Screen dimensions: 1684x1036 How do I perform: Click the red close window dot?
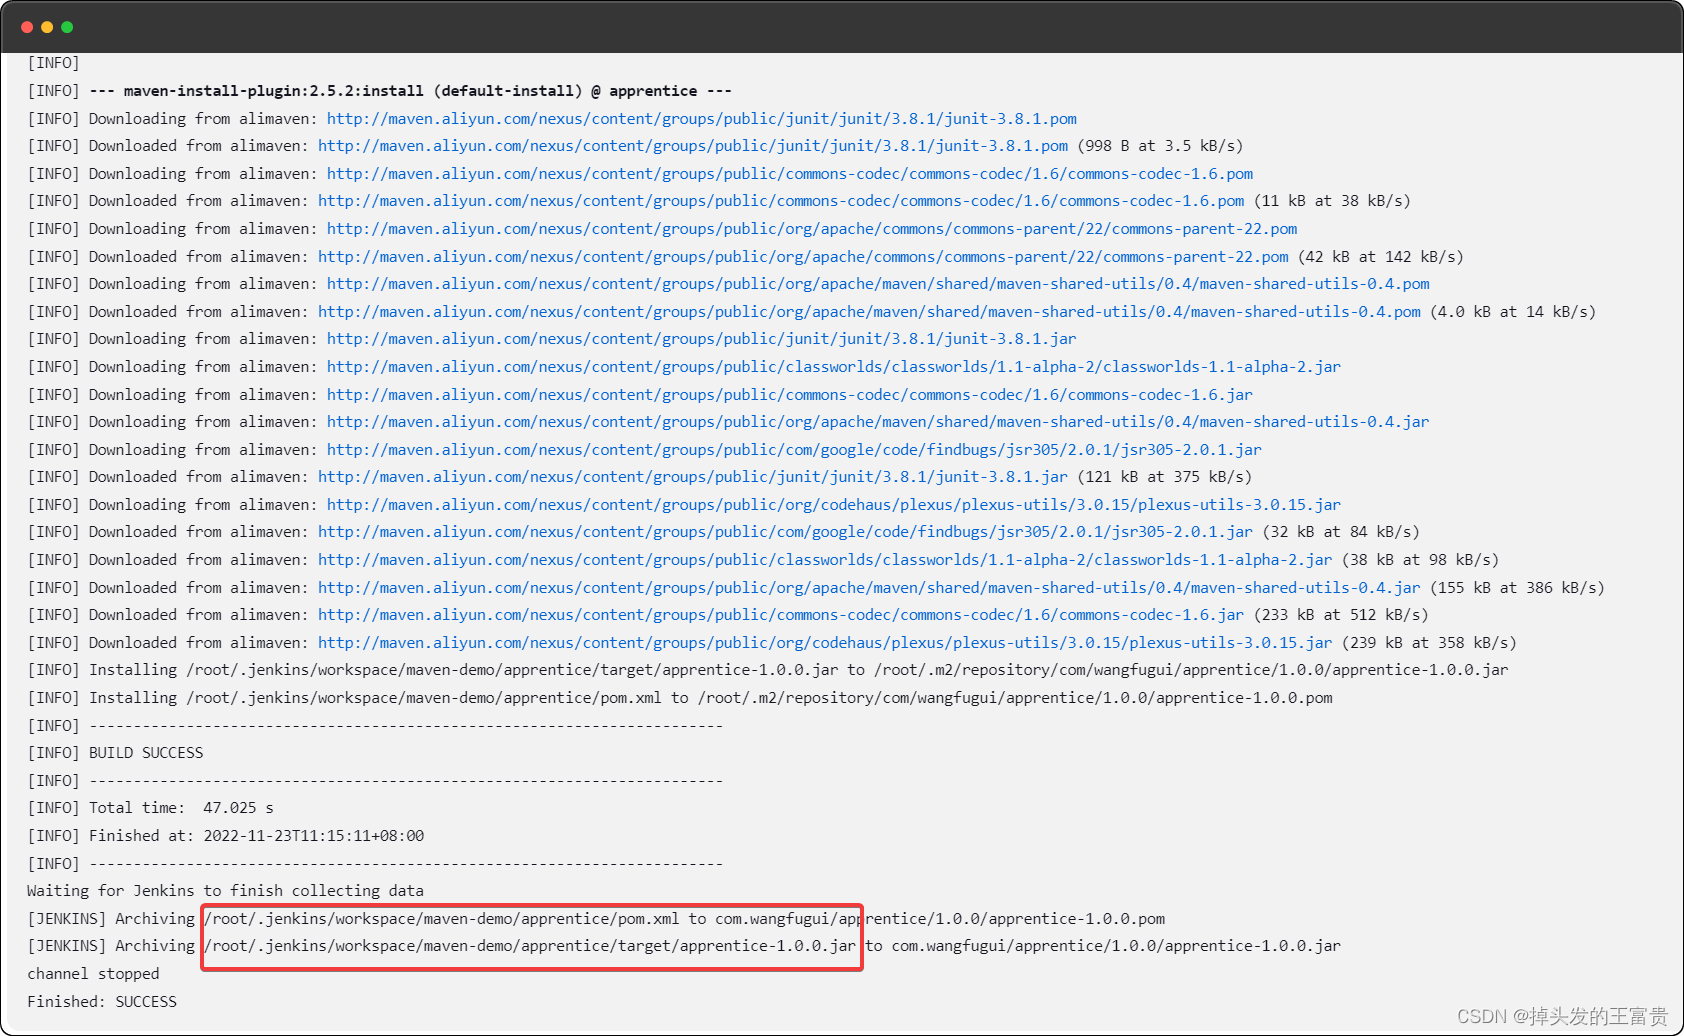27,27
